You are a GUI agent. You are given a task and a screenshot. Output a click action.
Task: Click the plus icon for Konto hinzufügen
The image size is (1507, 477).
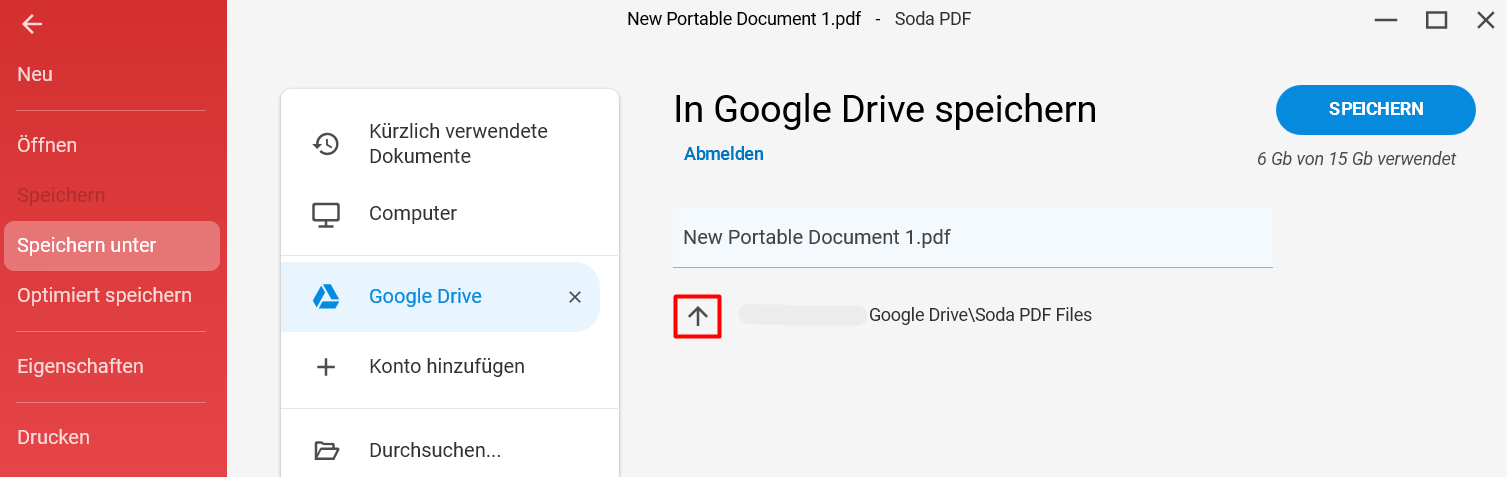(x=326, y=367)
